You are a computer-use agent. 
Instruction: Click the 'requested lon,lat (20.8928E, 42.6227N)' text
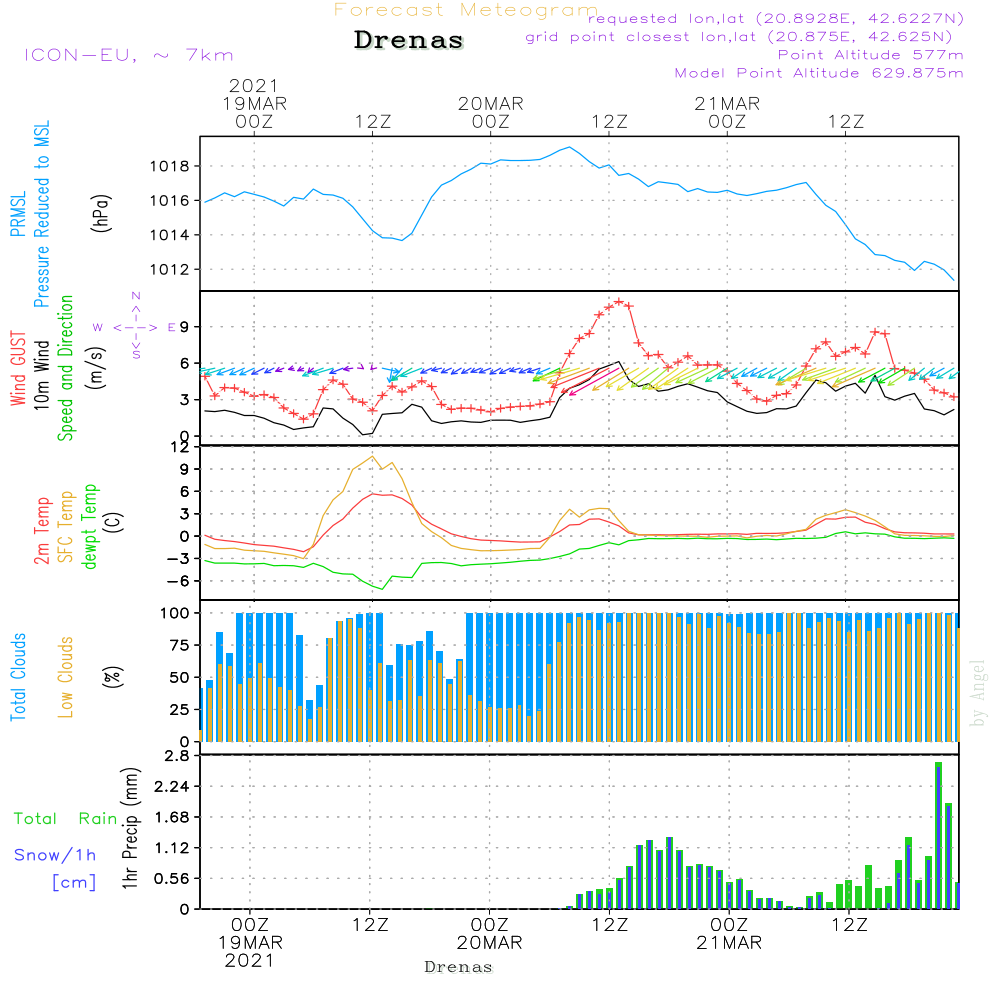tap(776, 18)
